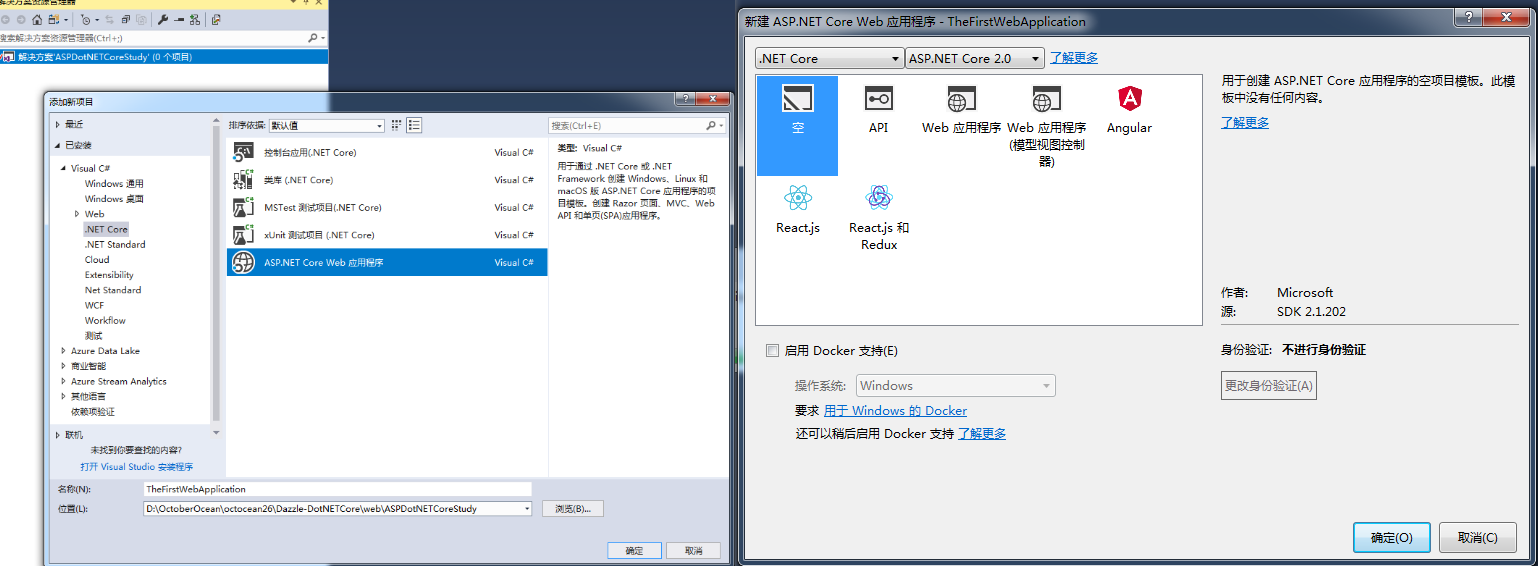
Task: Click 取消 in 添加新项目 dialog
Action: click(693, 550)
